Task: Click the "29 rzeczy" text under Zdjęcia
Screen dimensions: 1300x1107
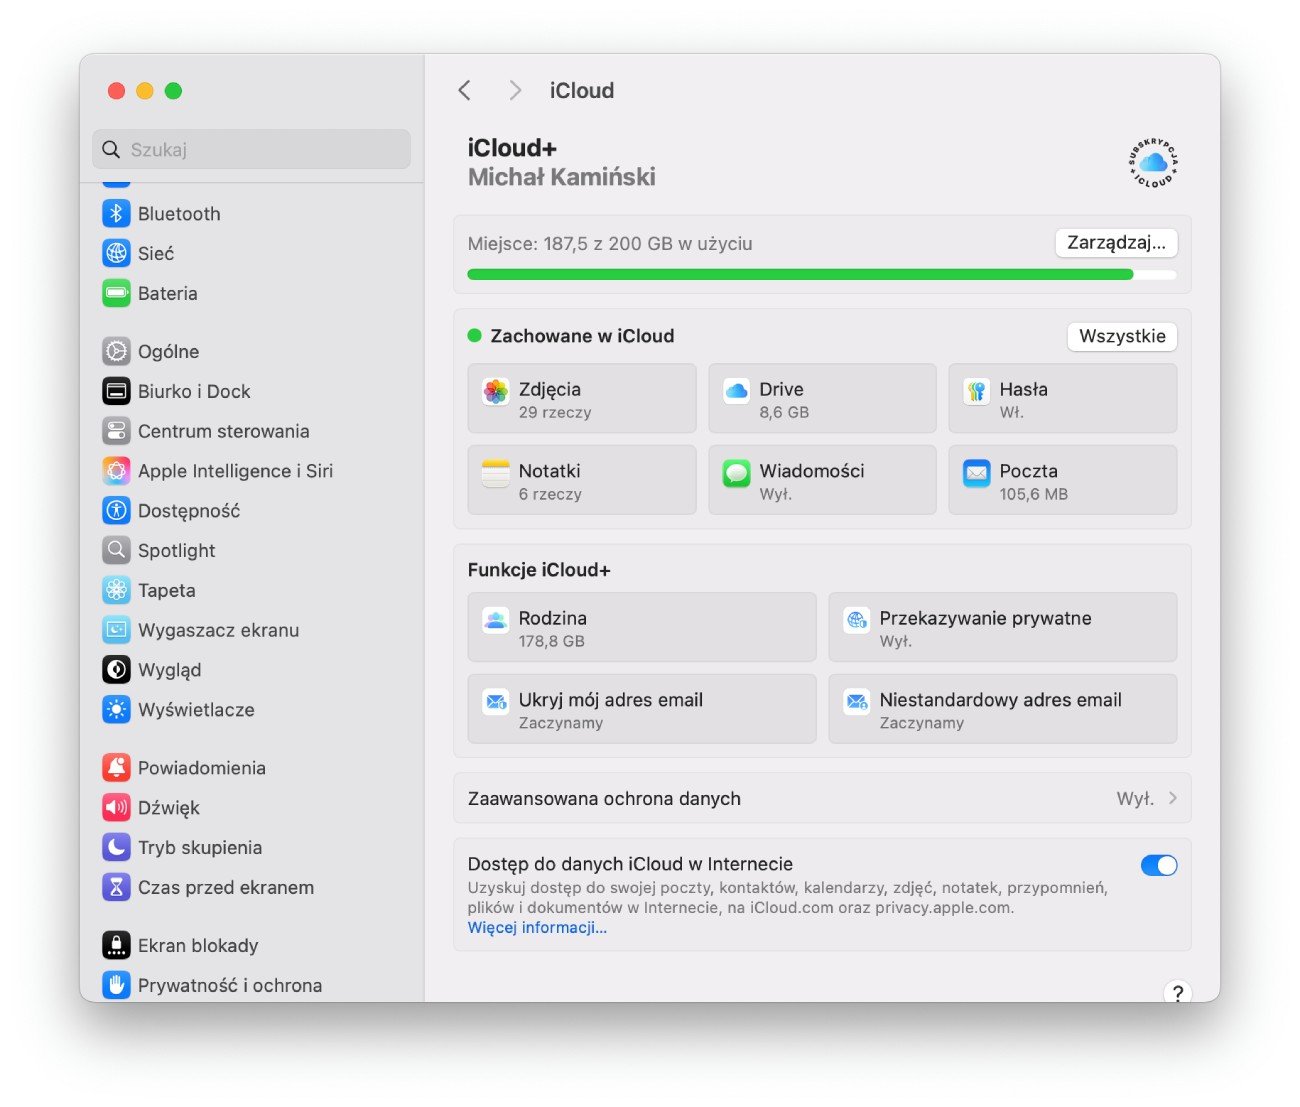Action: point(555,412)
